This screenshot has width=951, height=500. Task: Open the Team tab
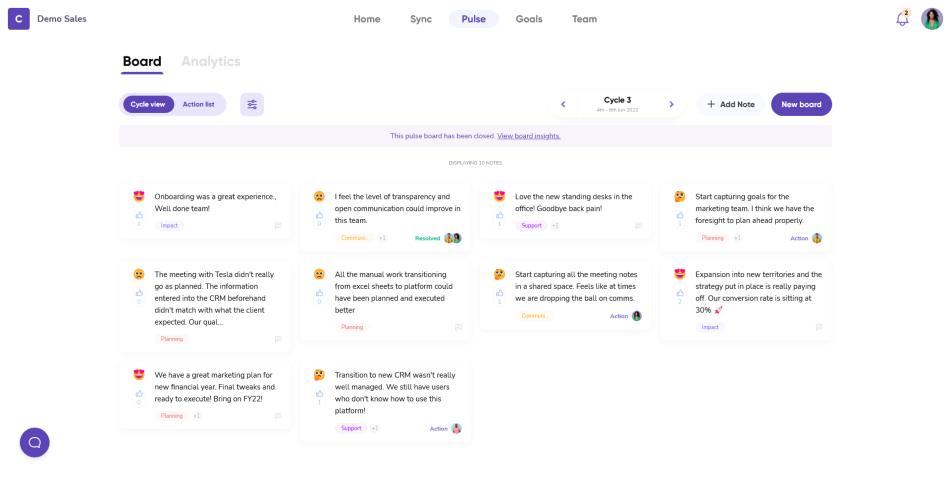[x=585, y=19]
